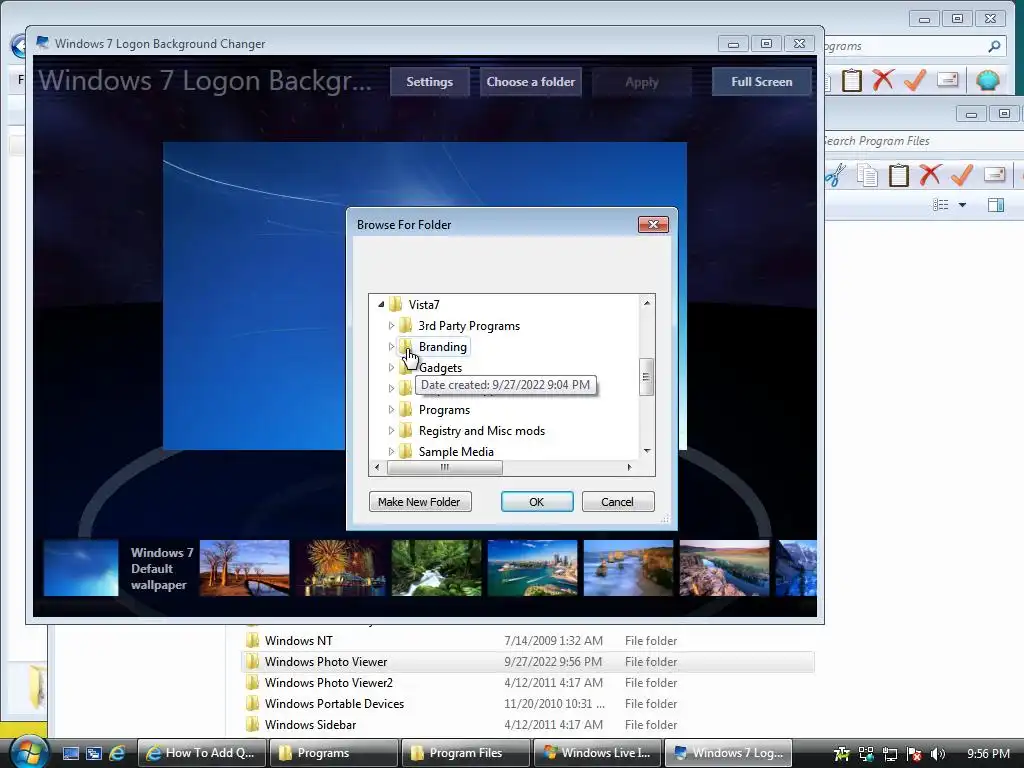Click Copy icon in Program Files window
Viewport: 1024px width, 768px height.
(x=867, y=175)
